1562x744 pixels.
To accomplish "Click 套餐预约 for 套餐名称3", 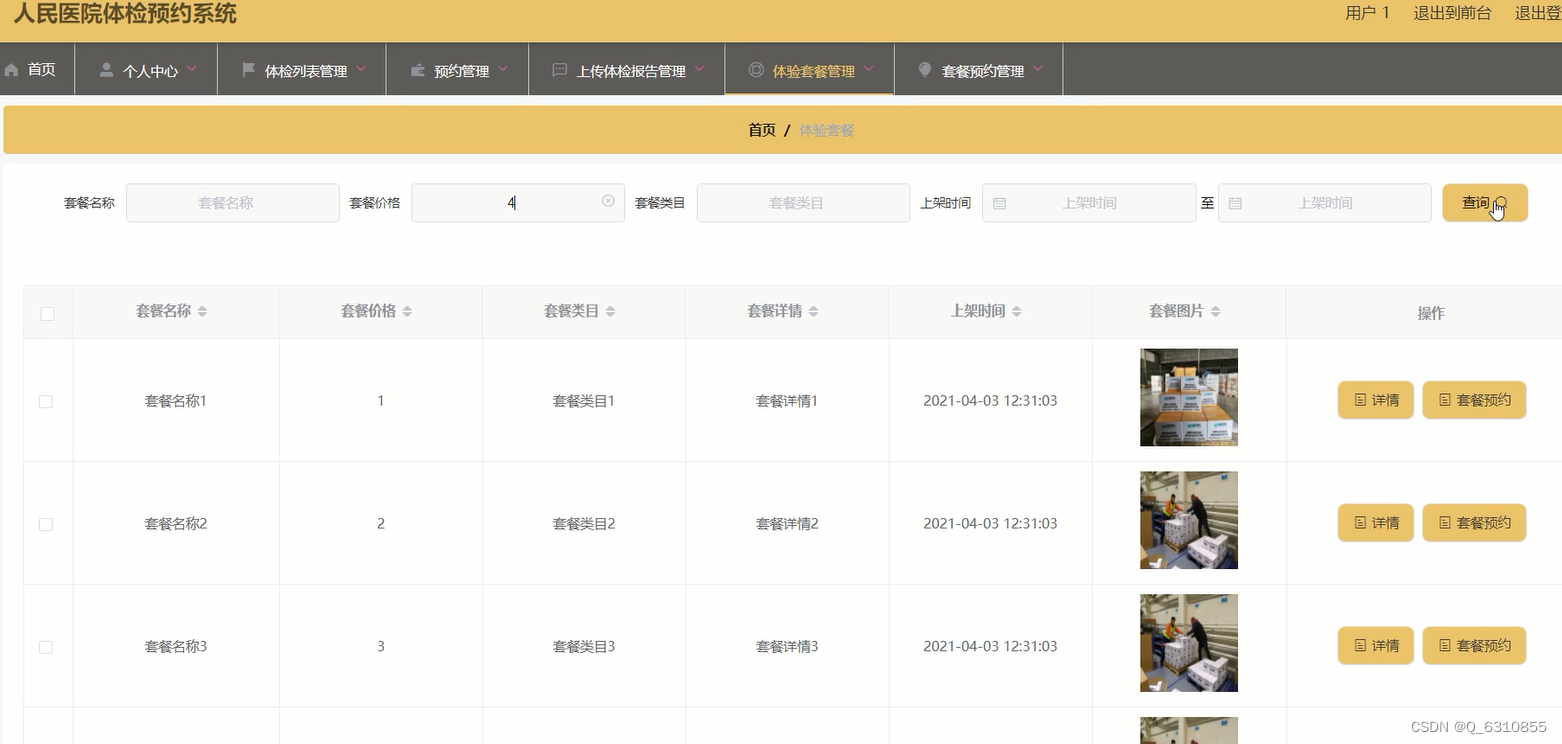I will tap(1474, 646).
